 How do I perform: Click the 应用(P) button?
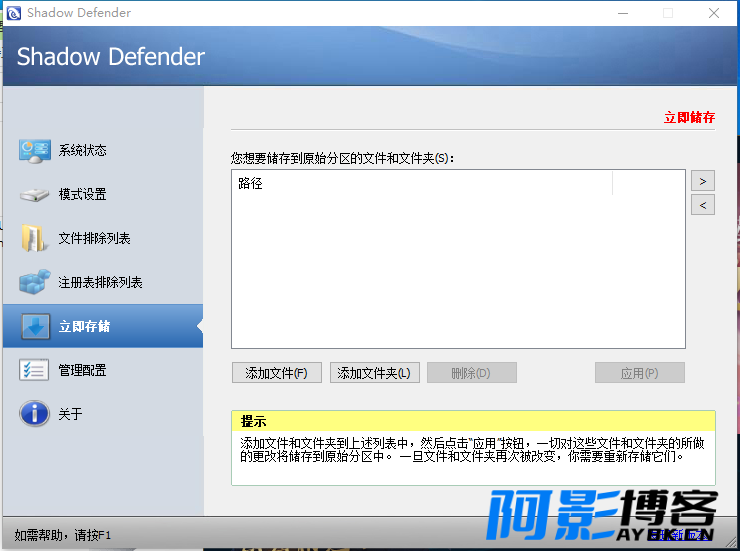tap(639, 373)
